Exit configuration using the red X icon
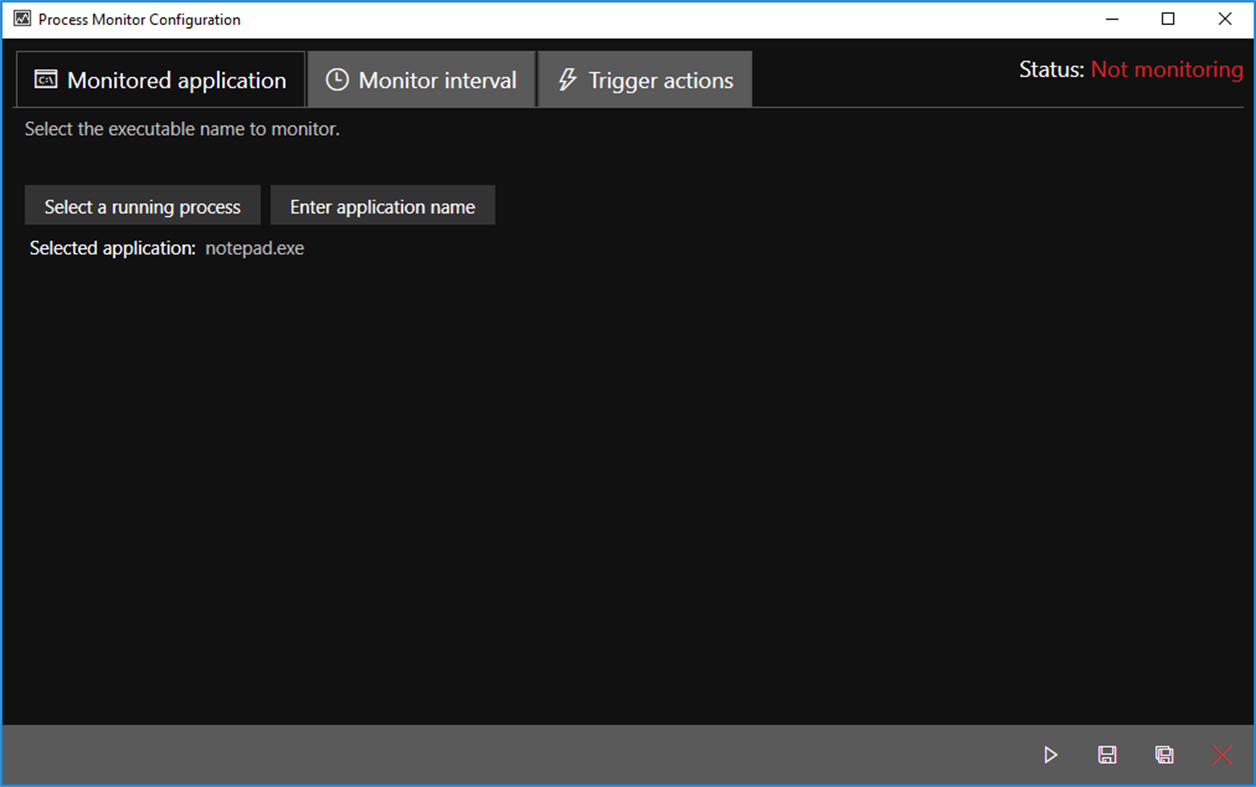1256x787 pixels. (x=1221, y=755)
